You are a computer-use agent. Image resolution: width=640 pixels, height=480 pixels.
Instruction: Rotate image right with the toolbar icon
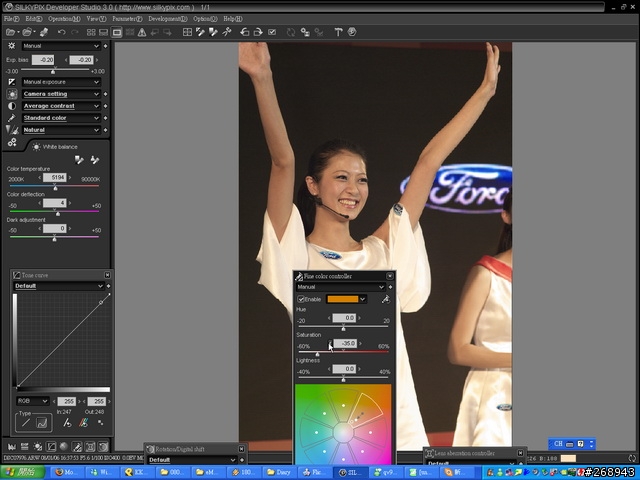click(258, 32)
